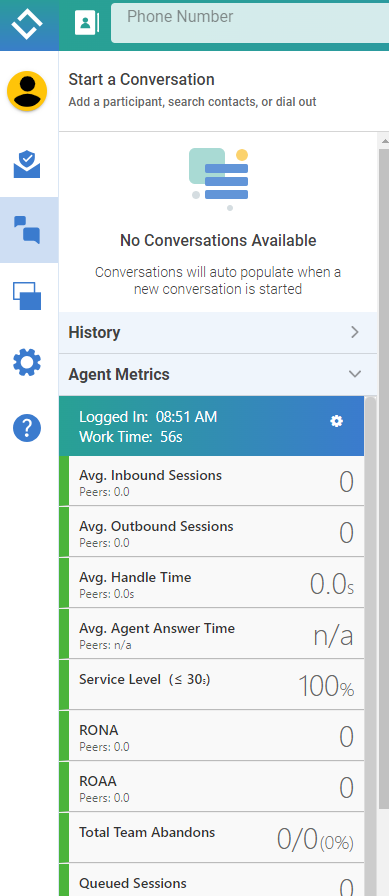389x896 pixels.
Task: Click the app logo in top-left corner
Action: [27, 25]
